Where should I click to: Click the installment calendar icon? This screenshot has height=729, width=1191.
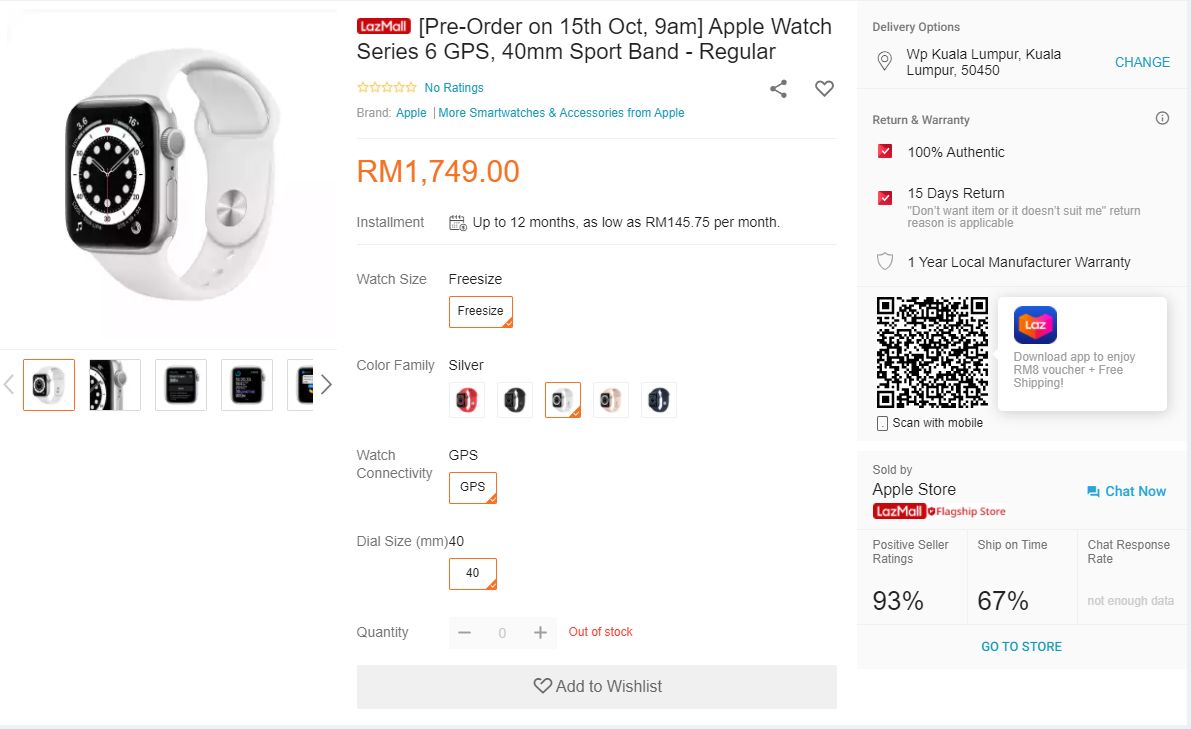click(x=458, y=223)
